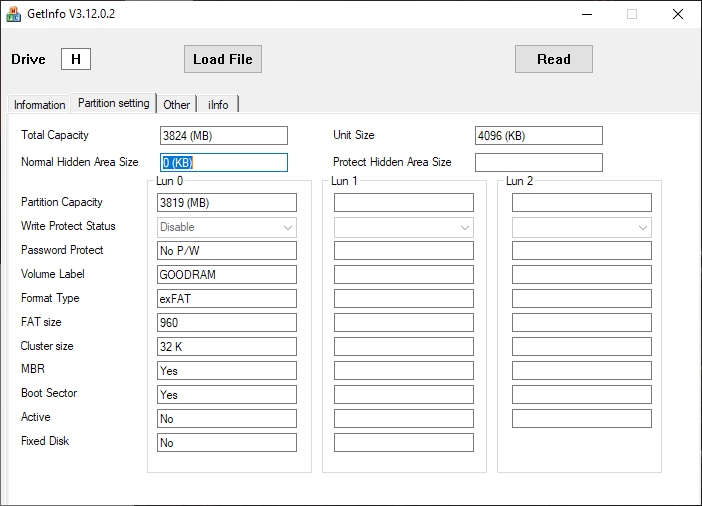Click the Read button
This screenshot has width=702, height=506.
tap(553, 59)
